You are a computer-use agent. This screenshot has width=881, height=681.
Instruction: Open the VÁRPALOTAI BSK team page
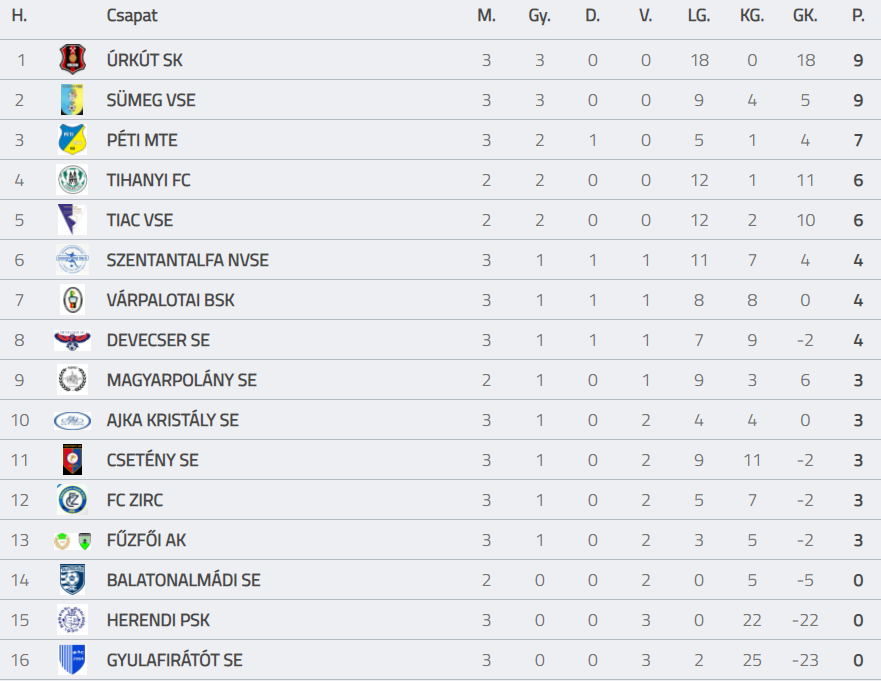pyautogui.click(x=170, y=300)
